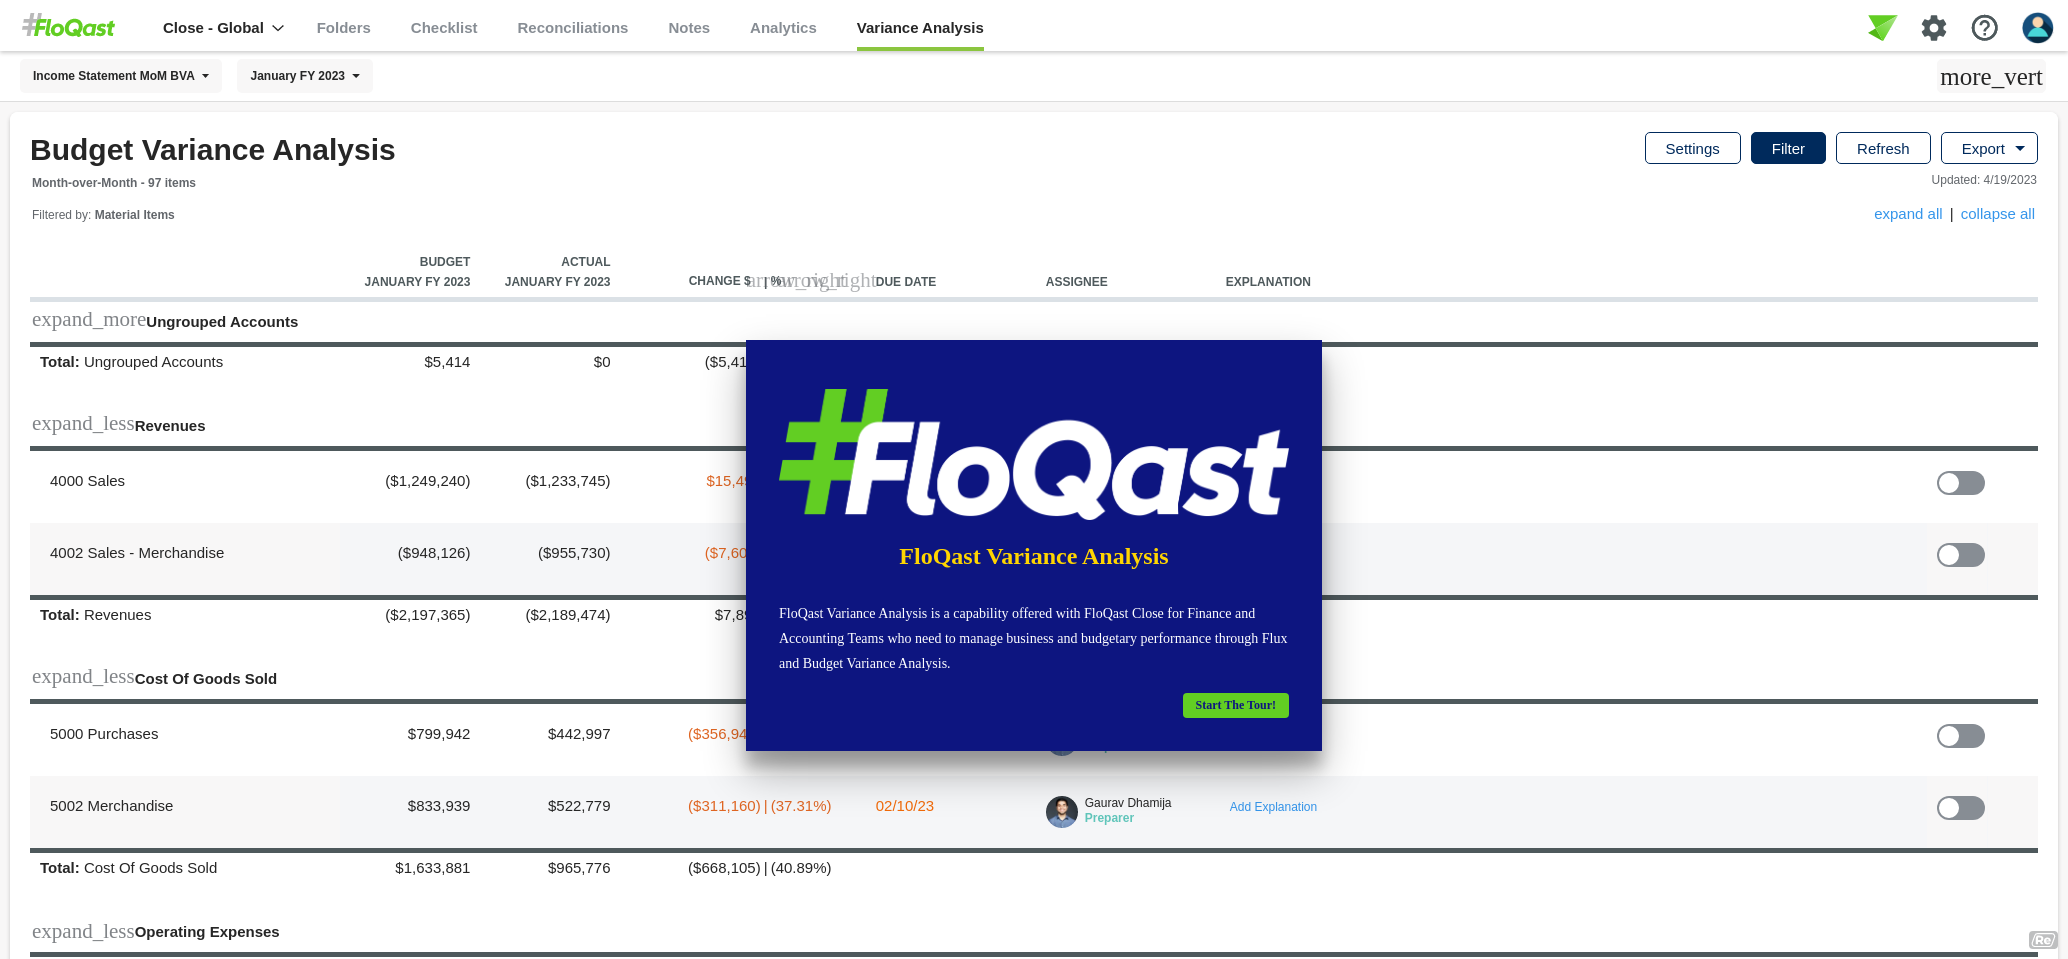Collapse the Revenues section
Screen dimensions: 2068x959
[x=84, y=424]
